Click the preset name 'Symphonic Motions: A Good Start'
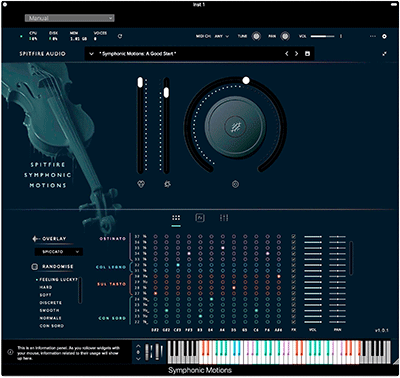 click(x=138, y=54)
